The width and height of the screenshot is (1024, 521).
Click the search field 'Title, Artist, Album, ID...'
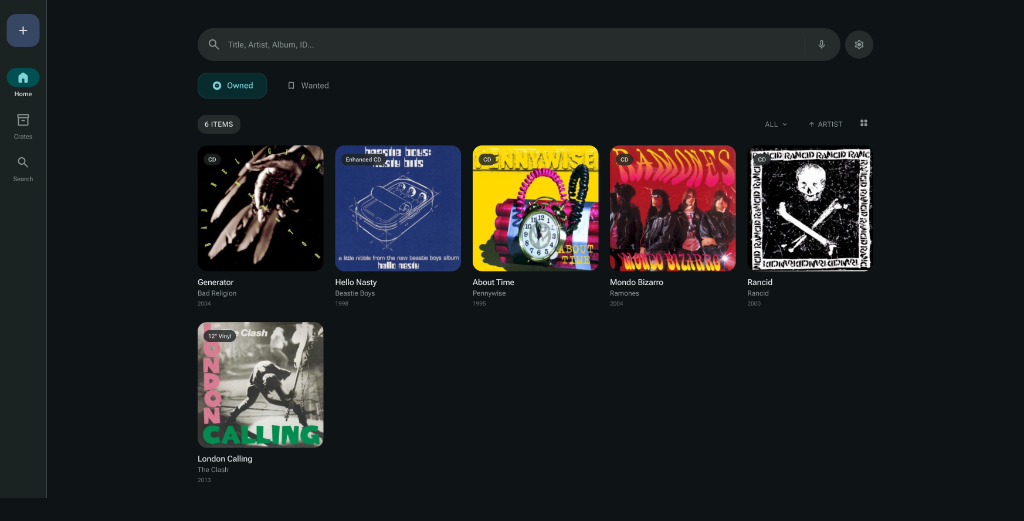(519, 44)
